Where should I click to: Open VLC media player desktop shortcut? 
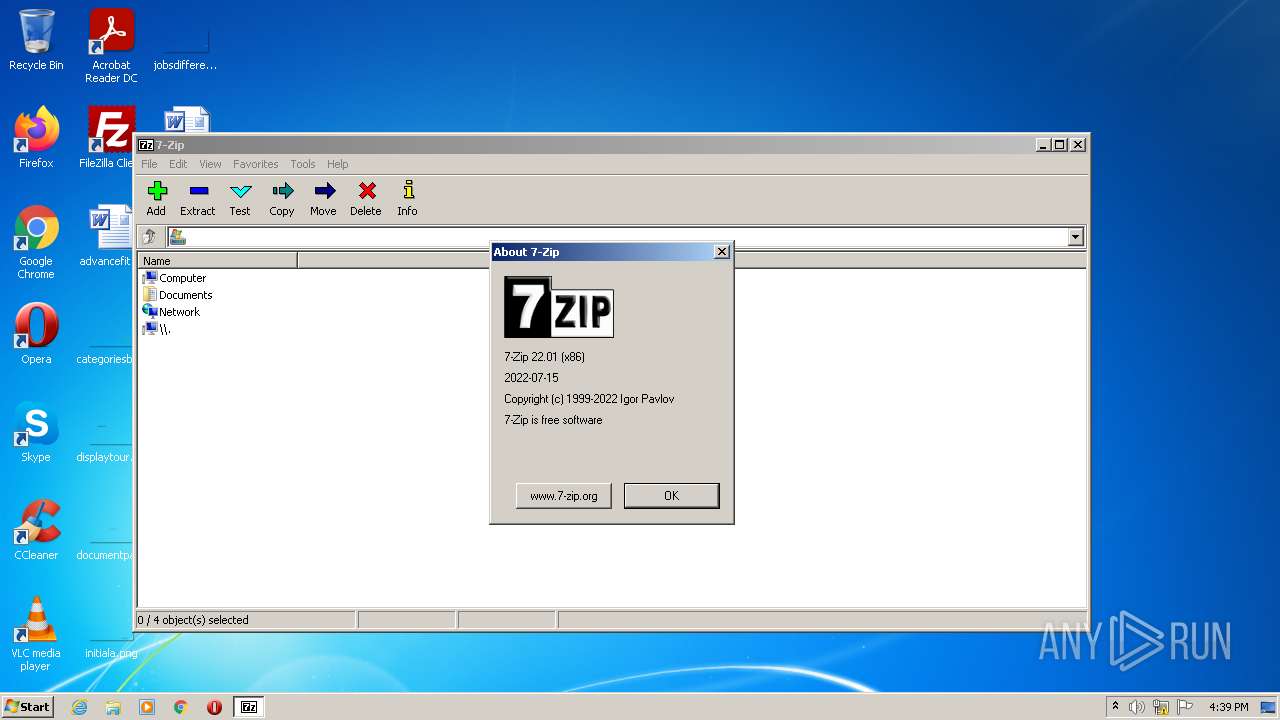click(36, 634)
